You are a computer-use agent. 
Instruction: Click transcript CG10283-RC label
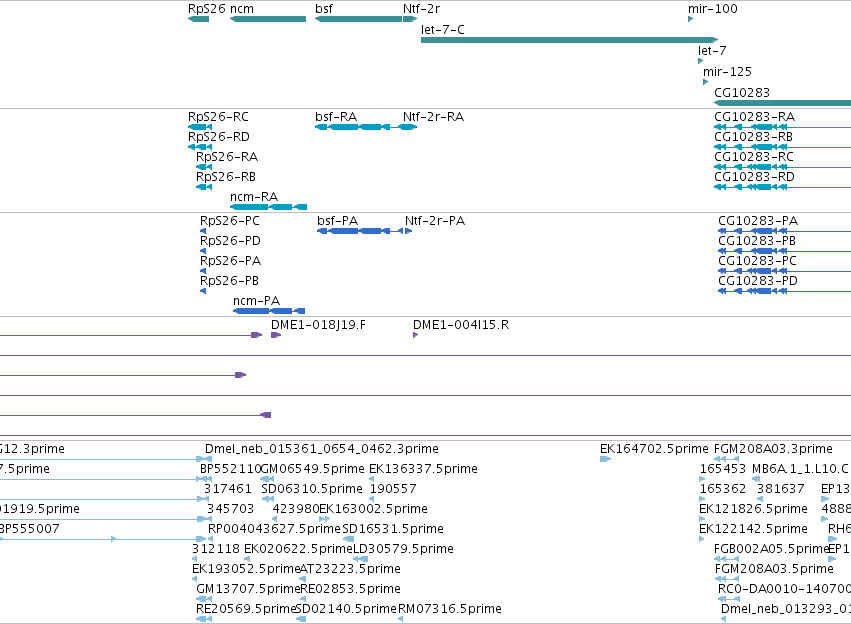tap(754, 157)
